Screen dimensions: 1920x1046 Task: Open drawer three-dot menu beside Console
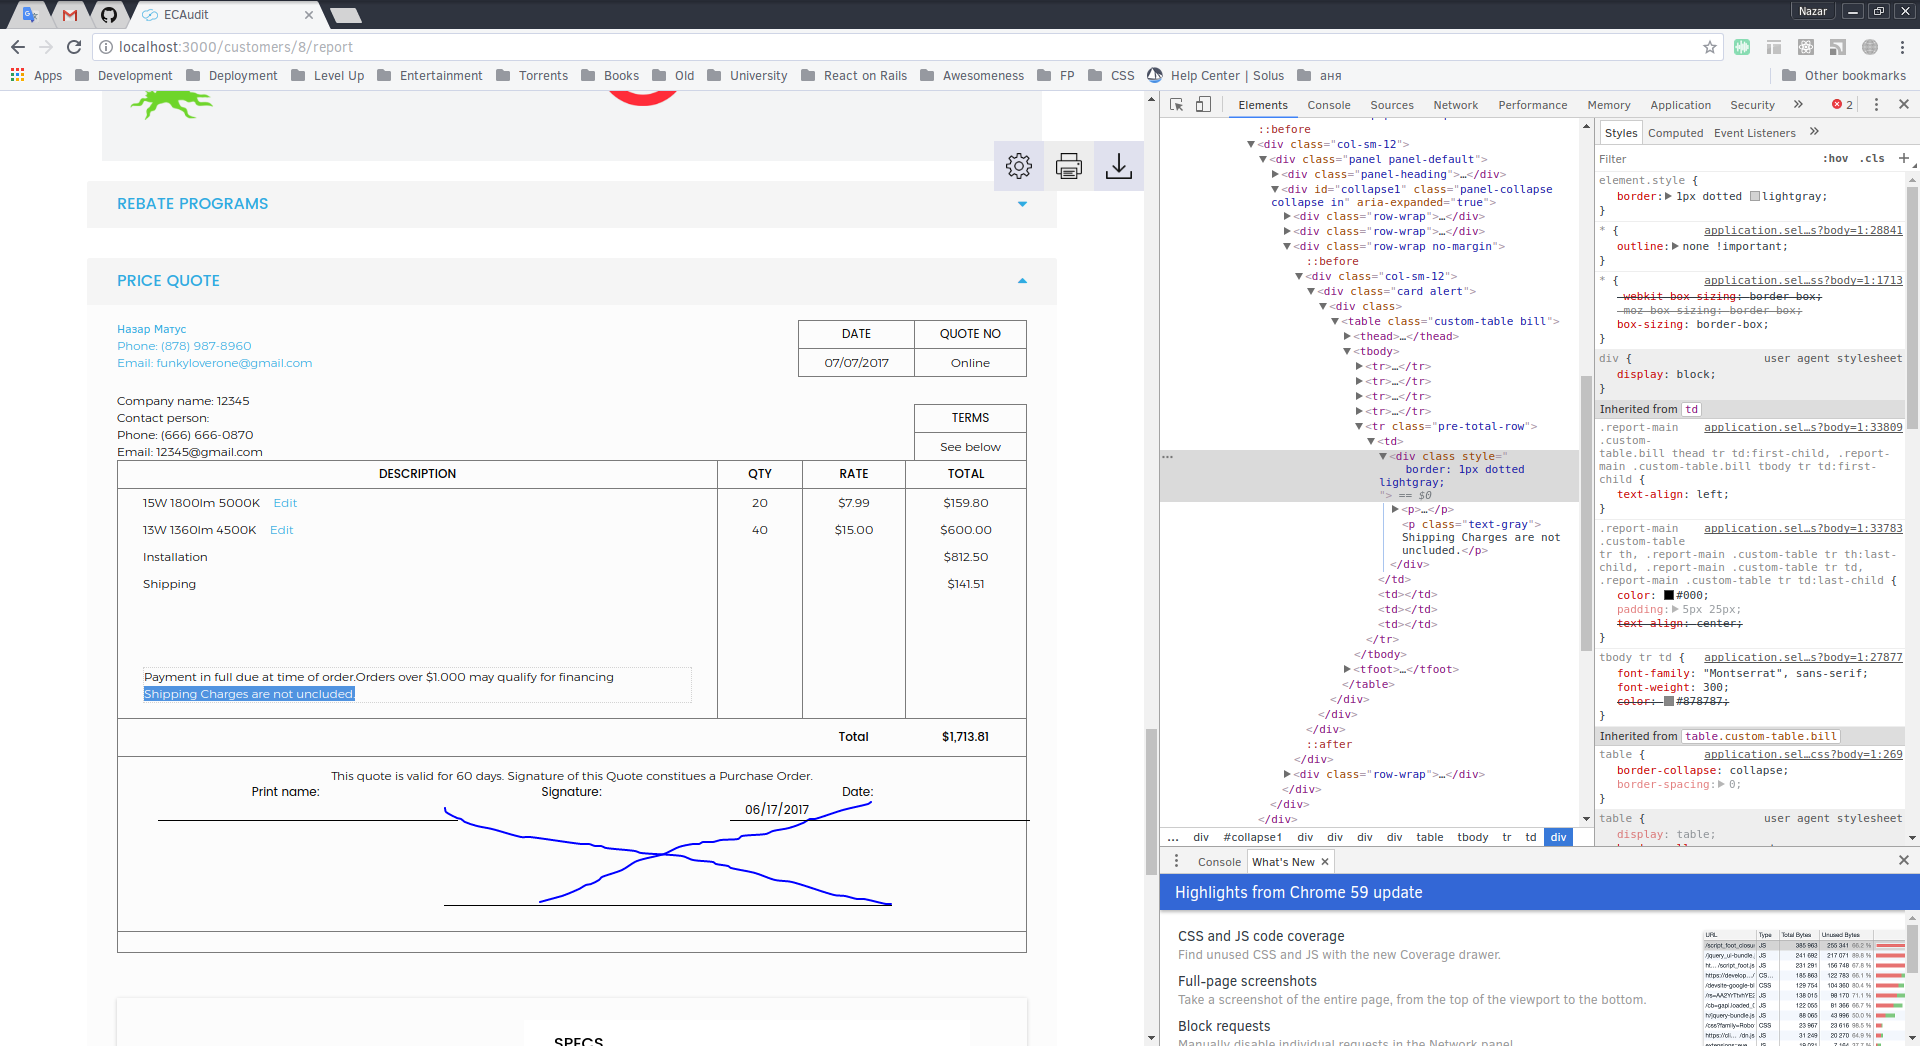coord(1176,861)
